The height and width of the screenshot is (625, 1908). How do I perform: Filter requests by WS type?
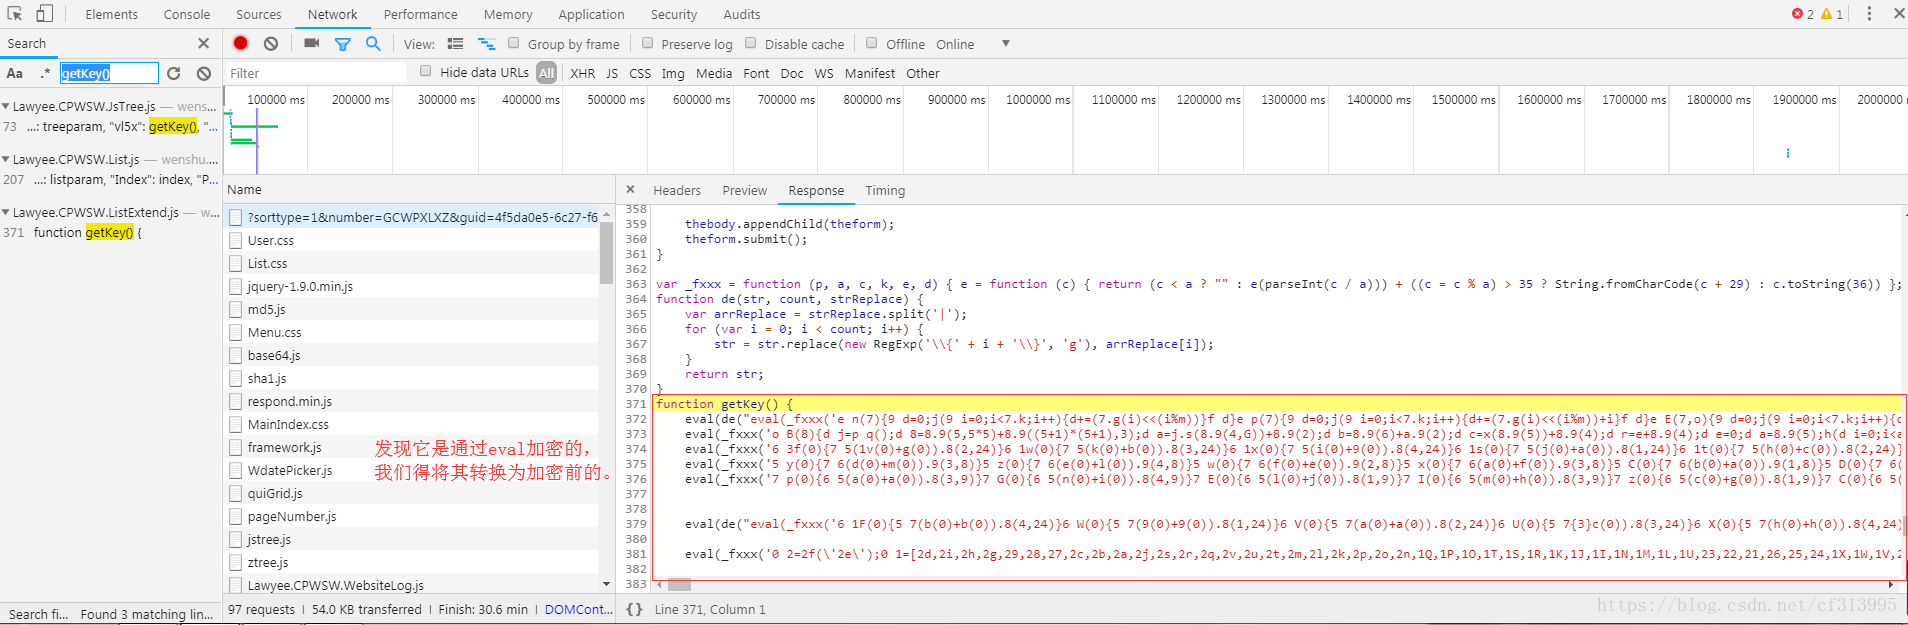[x=824, y=73]
